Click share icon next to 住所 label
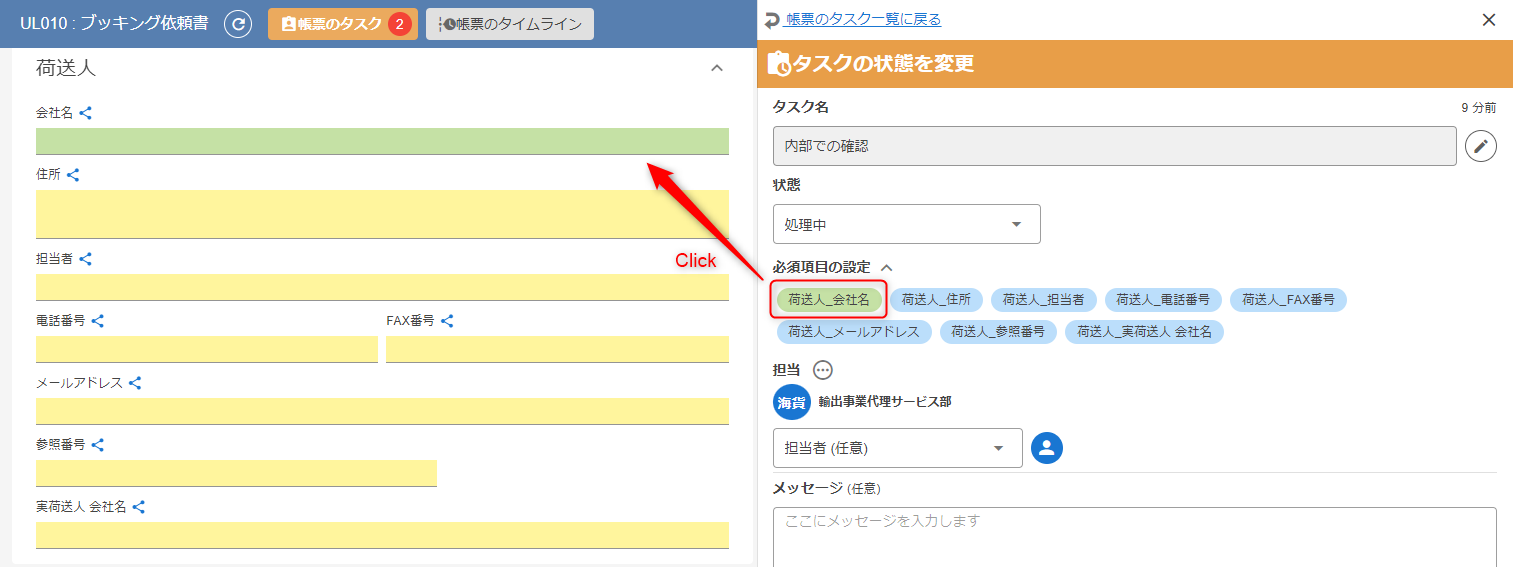Viewport: 1513px width, 567px height. click(x=73, y=175)
